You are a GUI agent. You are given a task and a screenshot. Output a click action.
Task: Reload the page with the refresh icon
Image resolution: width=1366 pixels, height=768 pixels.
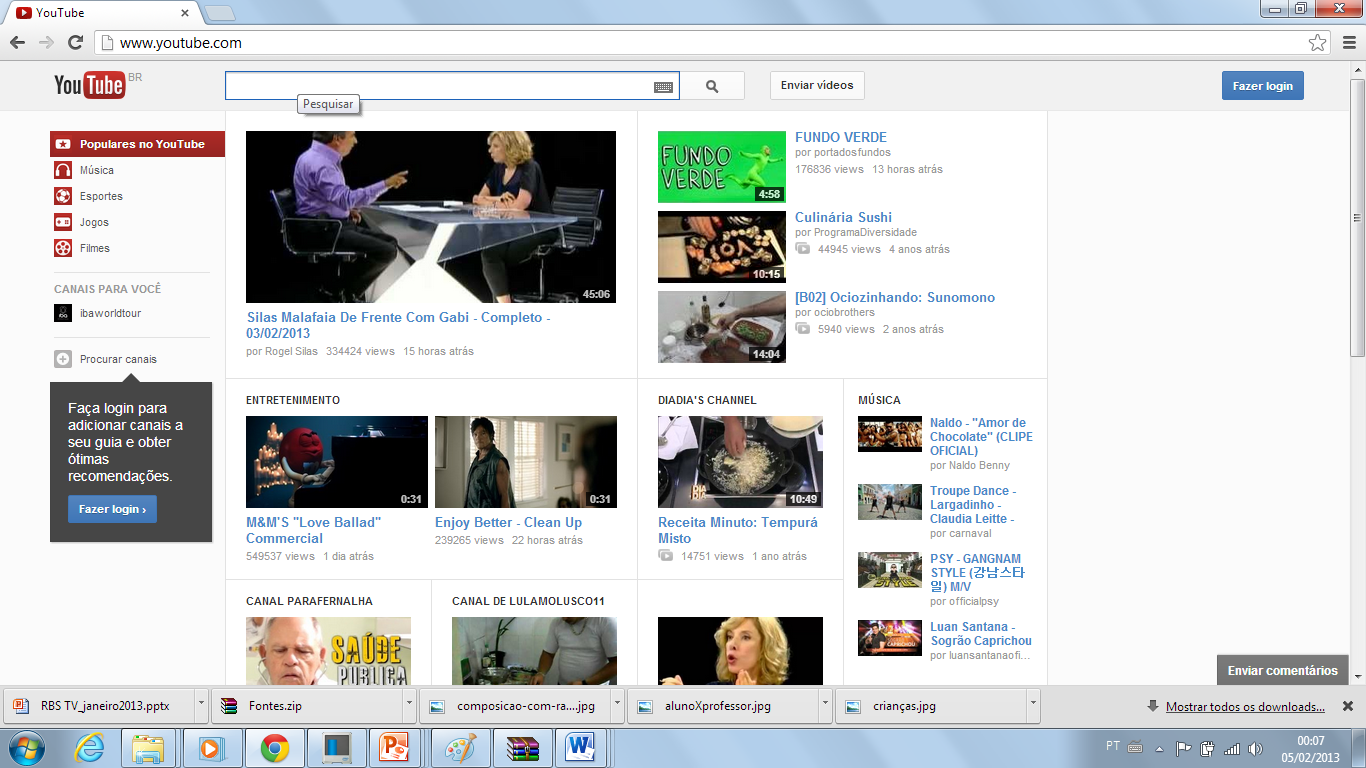pyautogui.click(x=75, y=42)
